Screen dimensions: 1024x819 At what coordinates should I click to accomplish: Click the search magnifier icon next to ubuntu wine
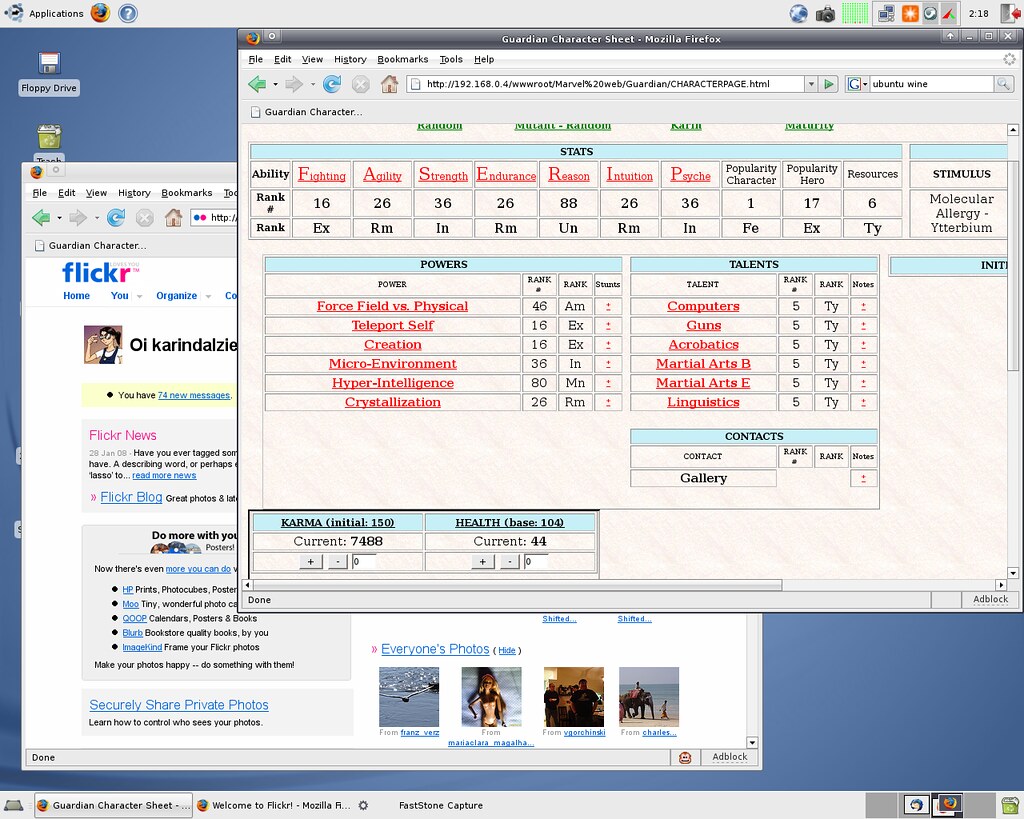[x=1003, y=84]
